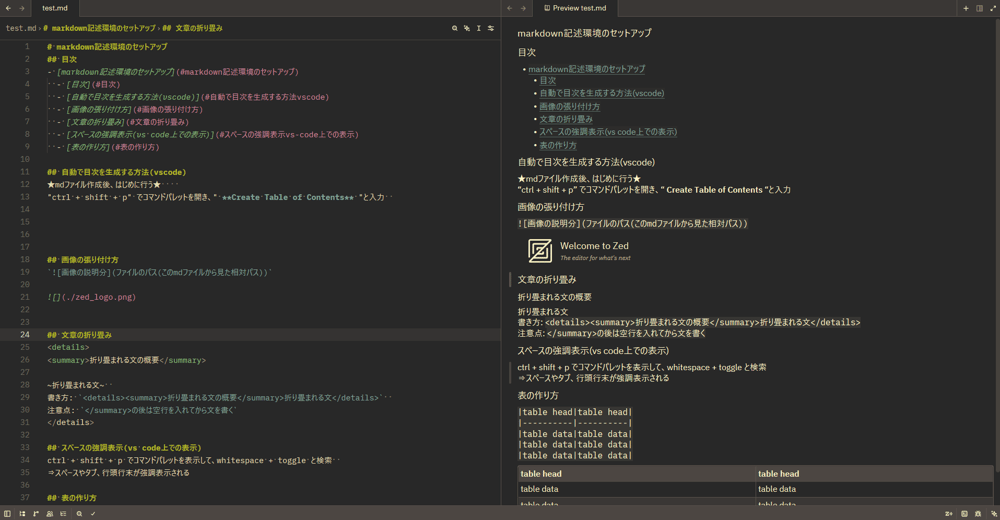The image size is (1000, 520).
Task: Click 折り畳まれる文の概要 in the preview
Action: (555, 297)
